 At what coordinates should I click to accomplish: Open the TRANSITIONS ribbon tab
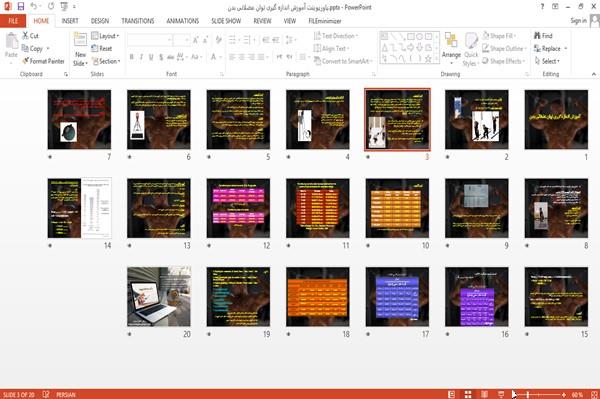[x=138, y=21]
